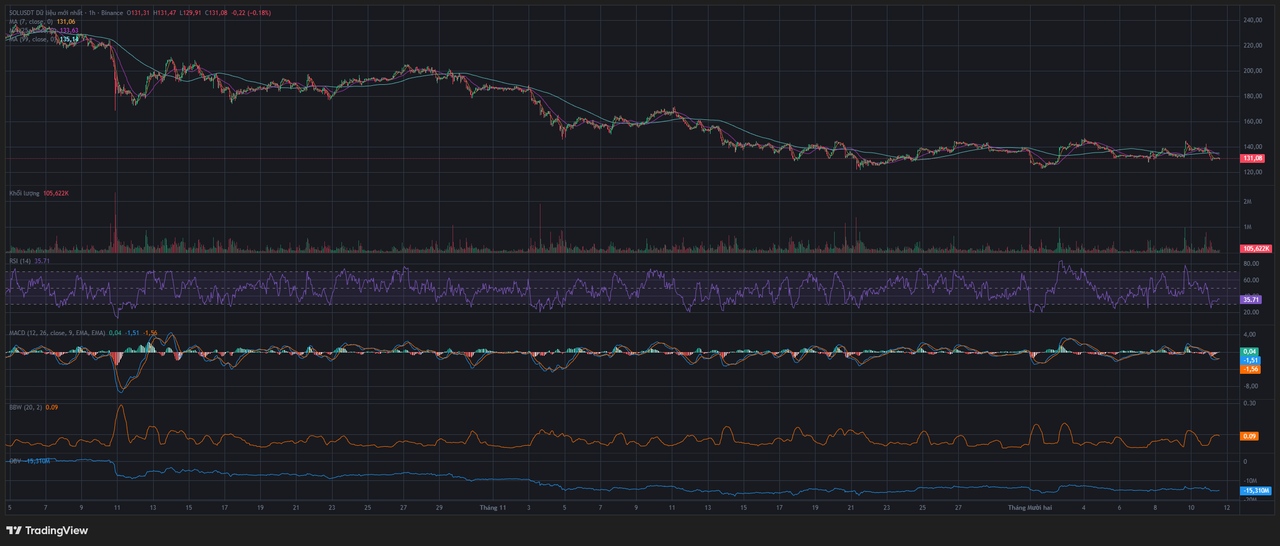Click the 120,00 price axis level

click(x=1253, y=172)
